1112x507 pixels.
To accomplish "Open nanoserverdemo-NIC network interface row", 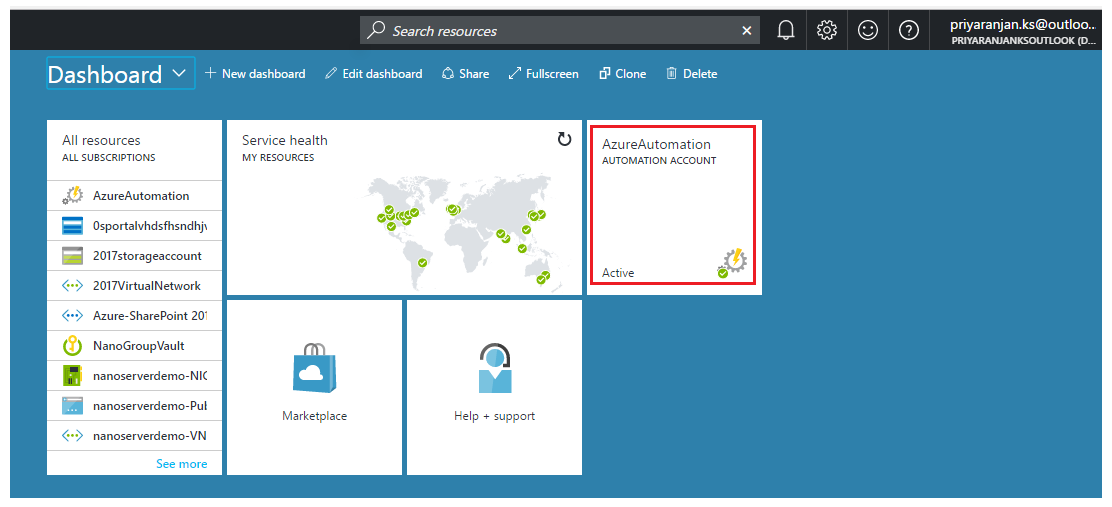I will point(135,376).
